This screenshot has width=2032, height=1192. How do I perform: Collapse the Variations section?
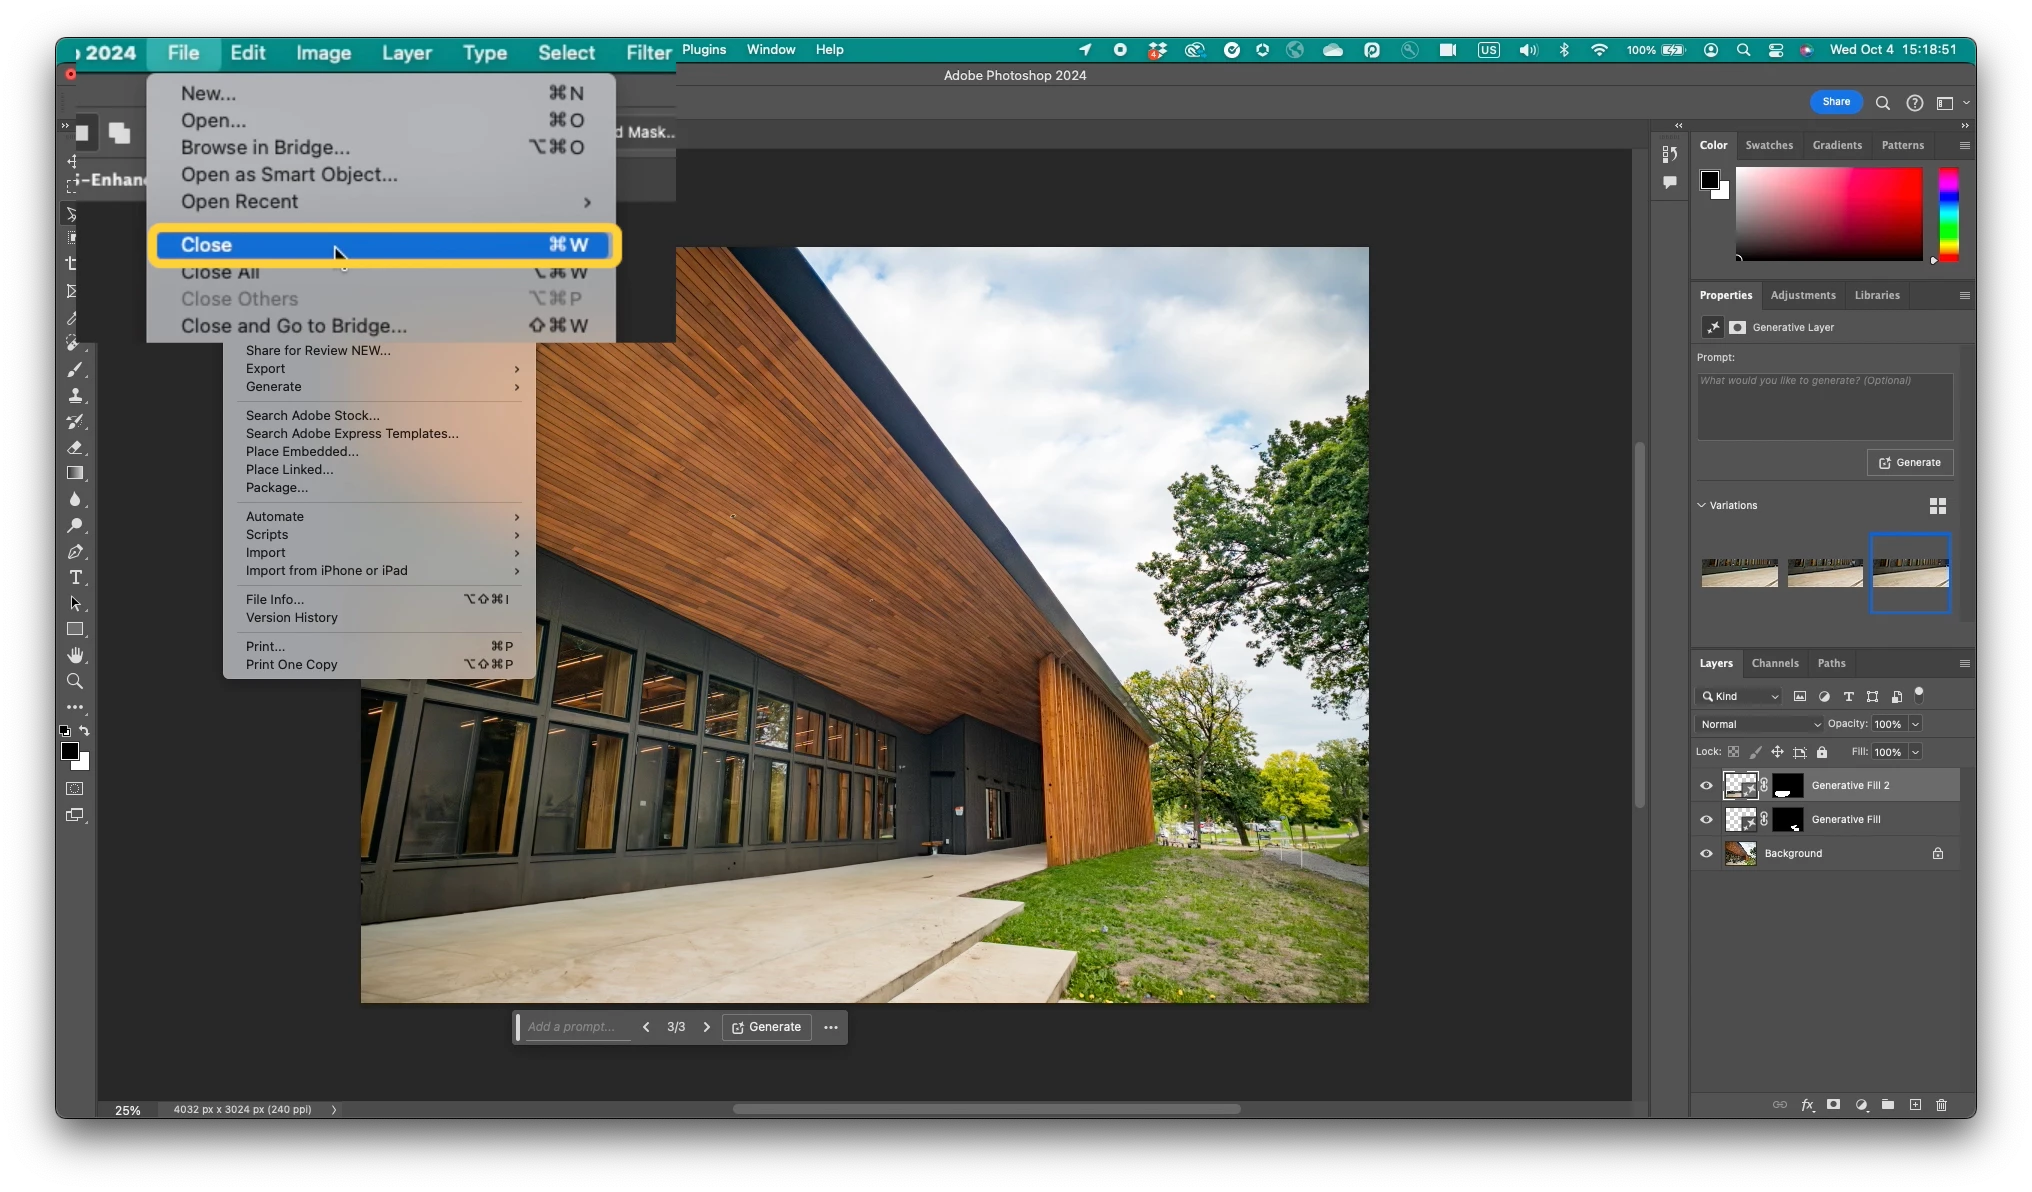[x=1702, y=505]
